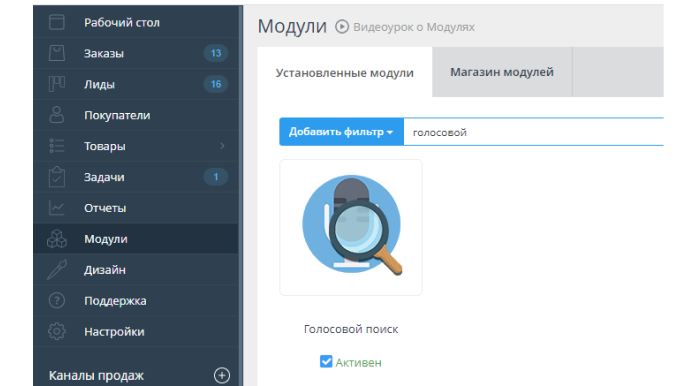
Task: Open Поддержка in the sidebar
Action: tap(136, 301)
